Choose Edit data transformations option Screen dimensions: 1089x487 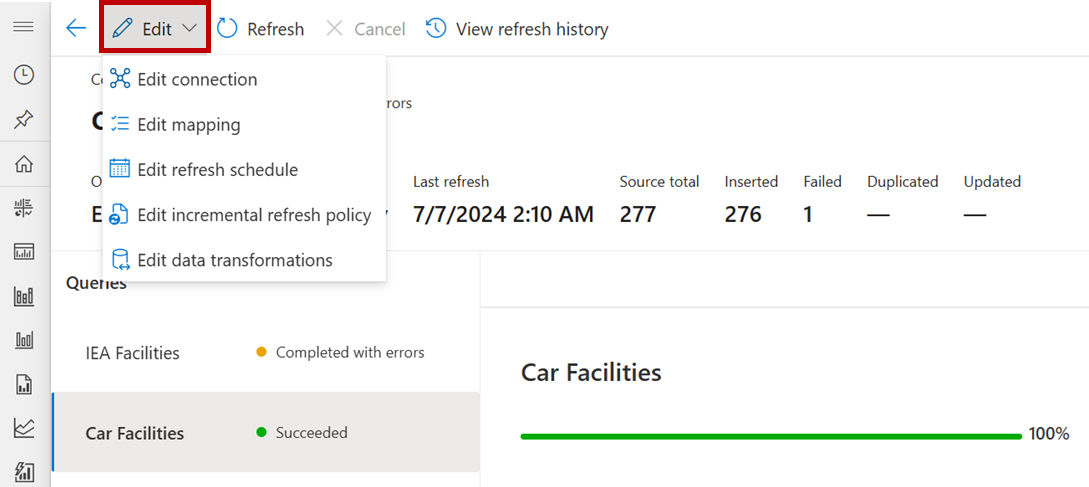pyautogui.click(x=234, y=260)
